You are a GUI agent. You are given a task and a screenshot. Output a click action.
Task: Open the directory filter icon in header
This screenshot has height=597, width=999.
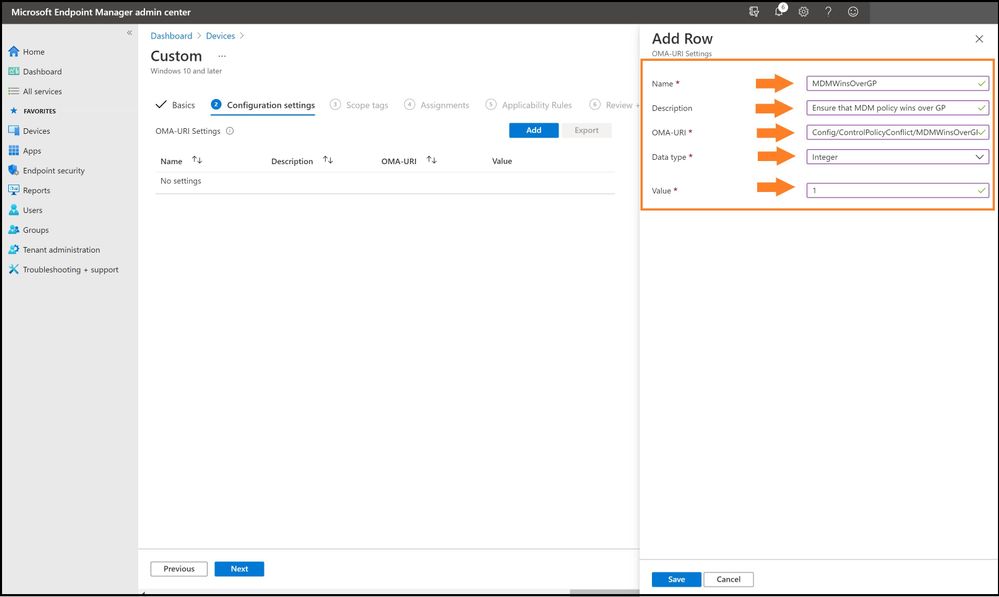click(754, 11)
